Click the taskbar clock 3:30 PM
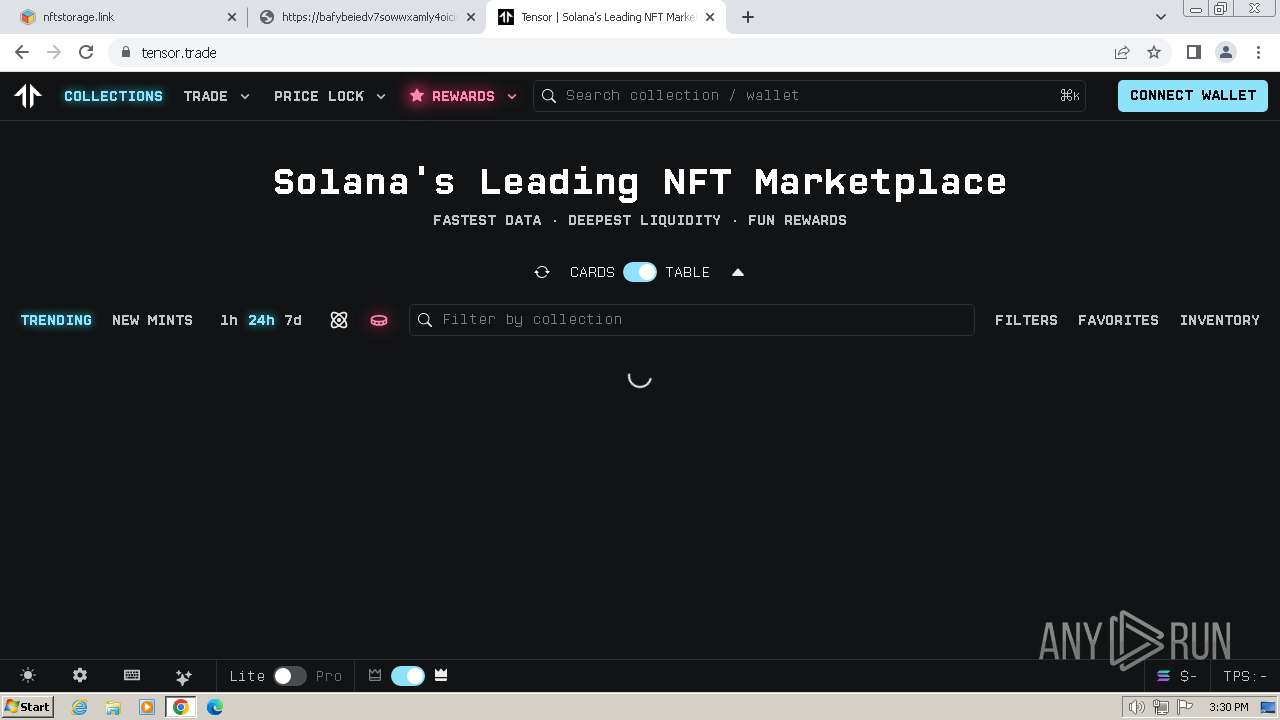This screenshot has width=1280, height=720. (x=1228, y=707)
